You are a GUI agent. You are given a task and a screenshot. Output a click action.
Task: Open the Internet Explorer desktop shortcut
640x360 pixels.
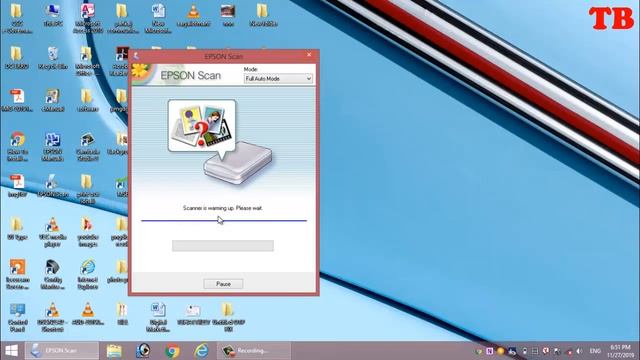(88, 275)
